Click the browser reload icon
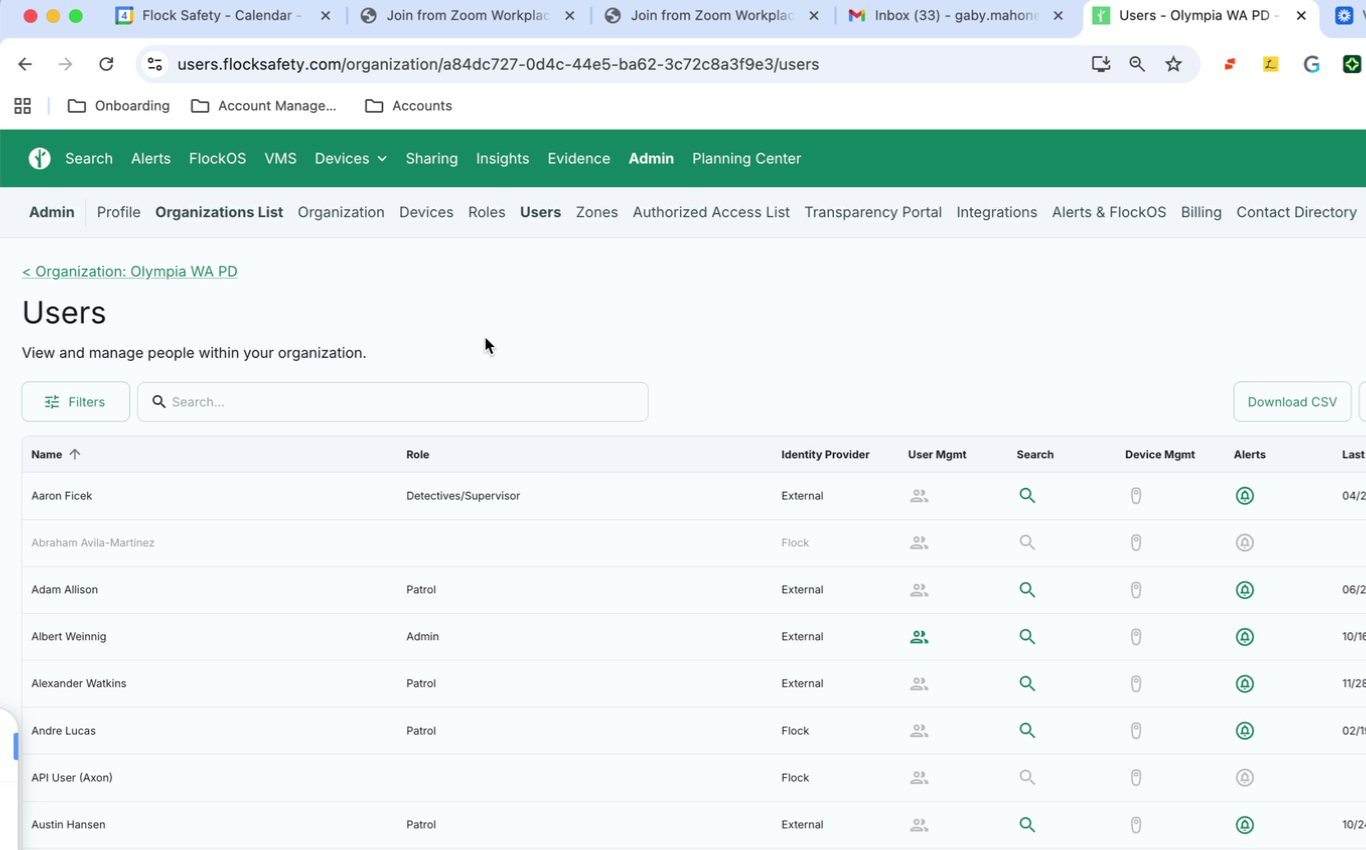Screen dimensions: 1366x850 click(x=106, y=64)
